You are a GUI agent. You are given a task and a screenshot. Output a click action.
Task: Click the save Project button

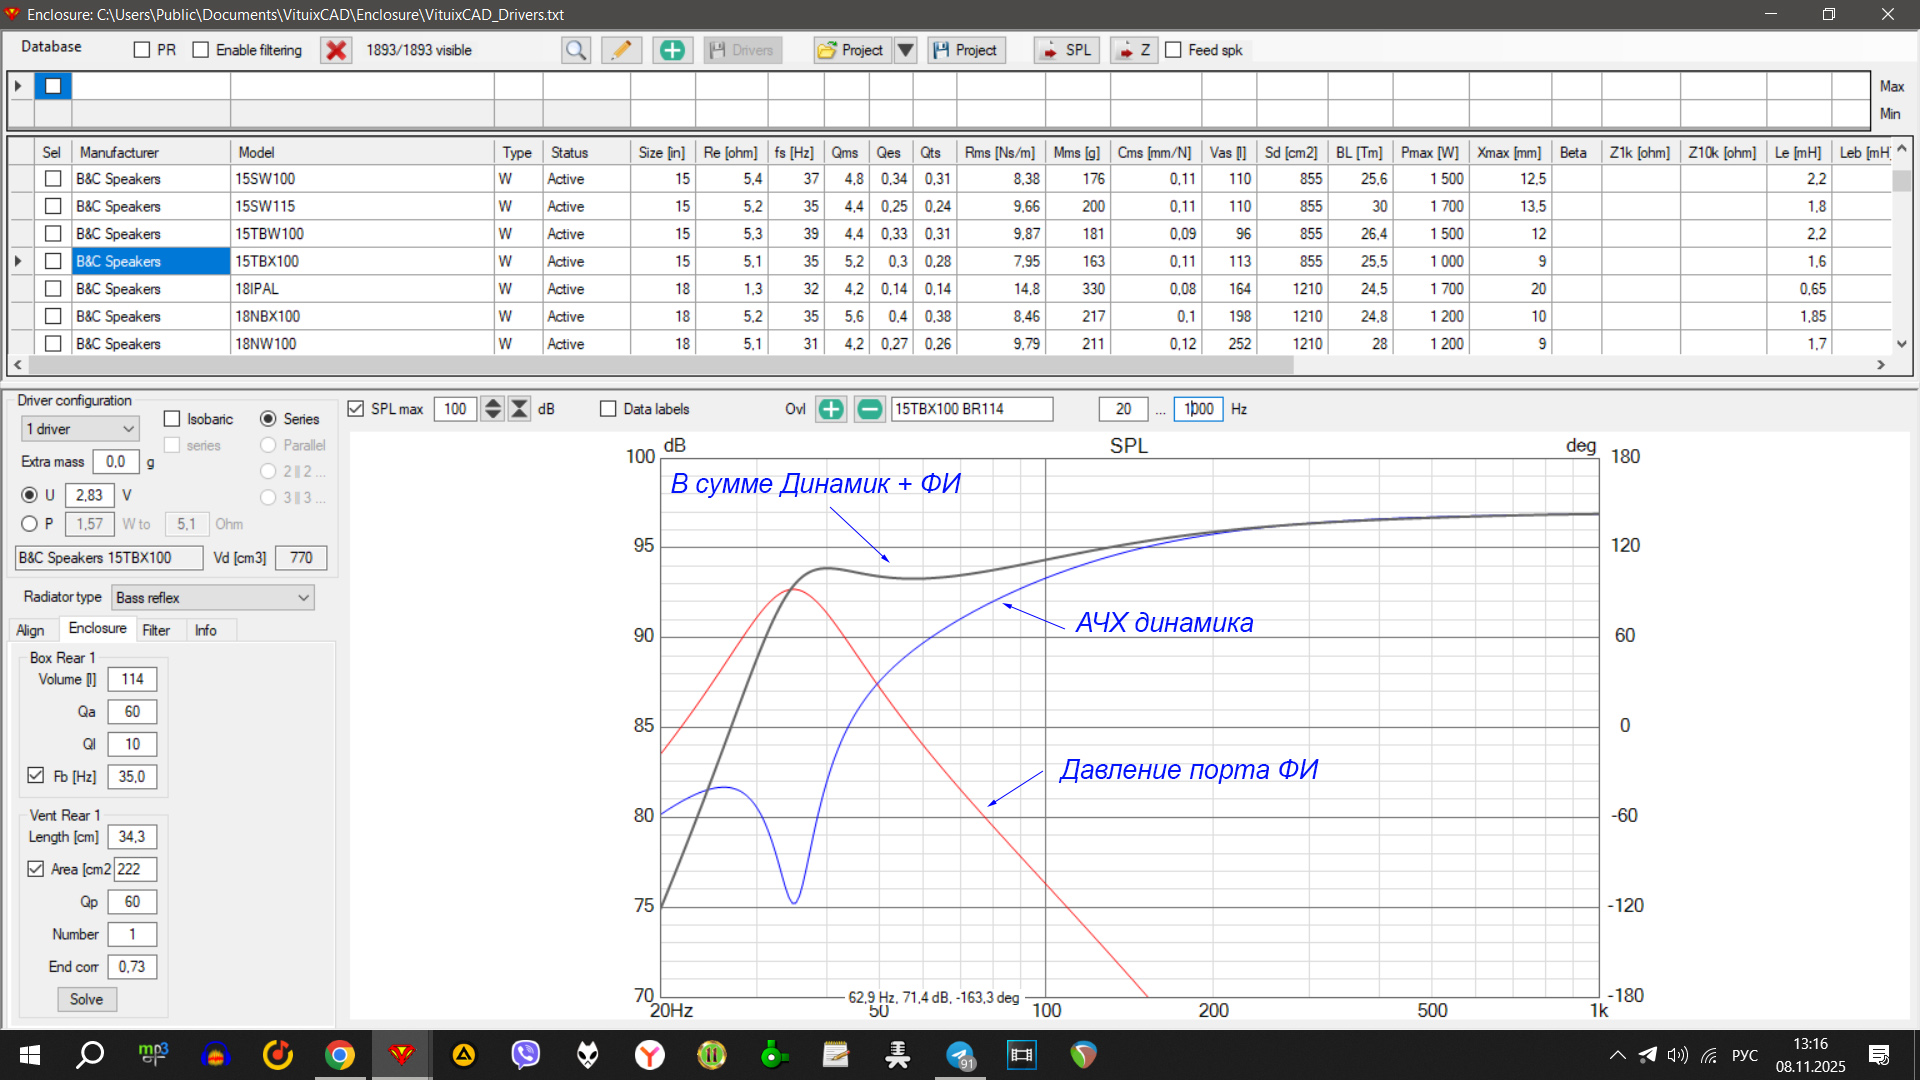(965, 50)
